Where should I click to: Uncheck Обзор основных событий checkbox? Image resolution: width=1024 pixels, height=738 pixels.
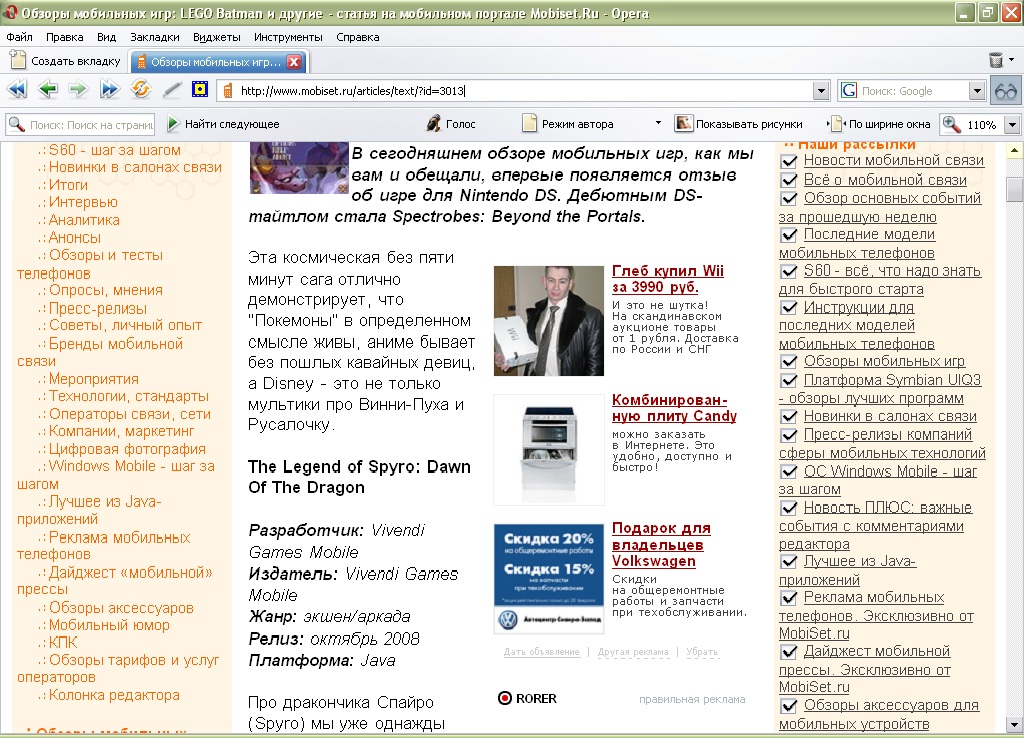[789, 199]
